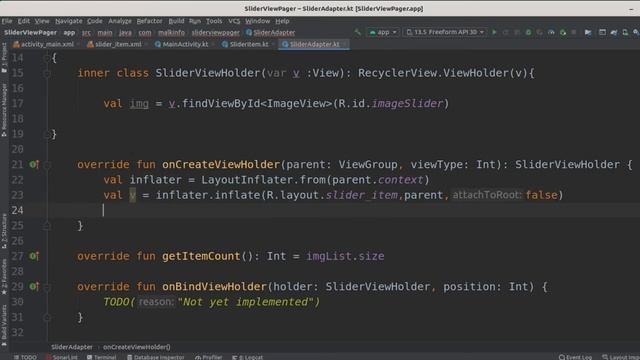Click the Project Structure icon in toolbar
640x360 pixels.
tap(588, 32)
